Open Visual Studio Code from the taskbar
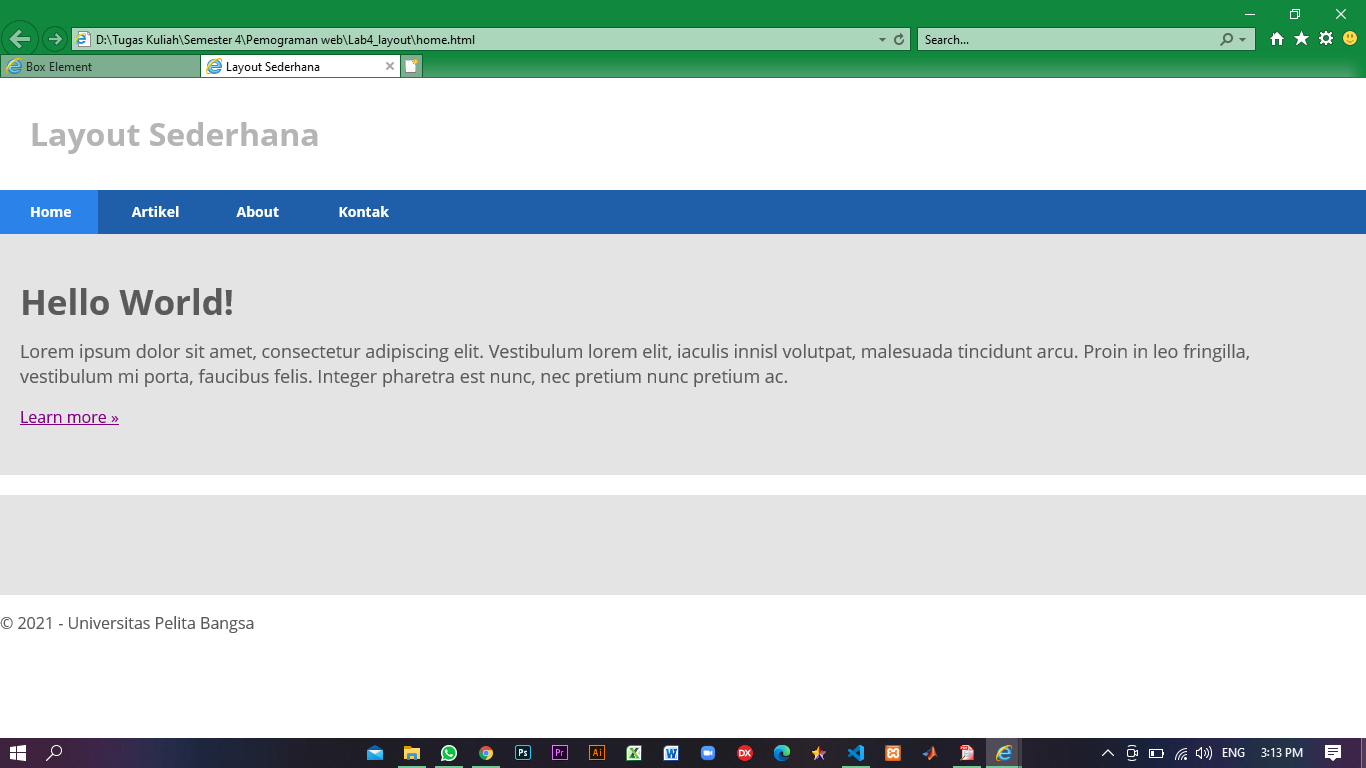The image size is (1366, 768). [x=856, y=753]
